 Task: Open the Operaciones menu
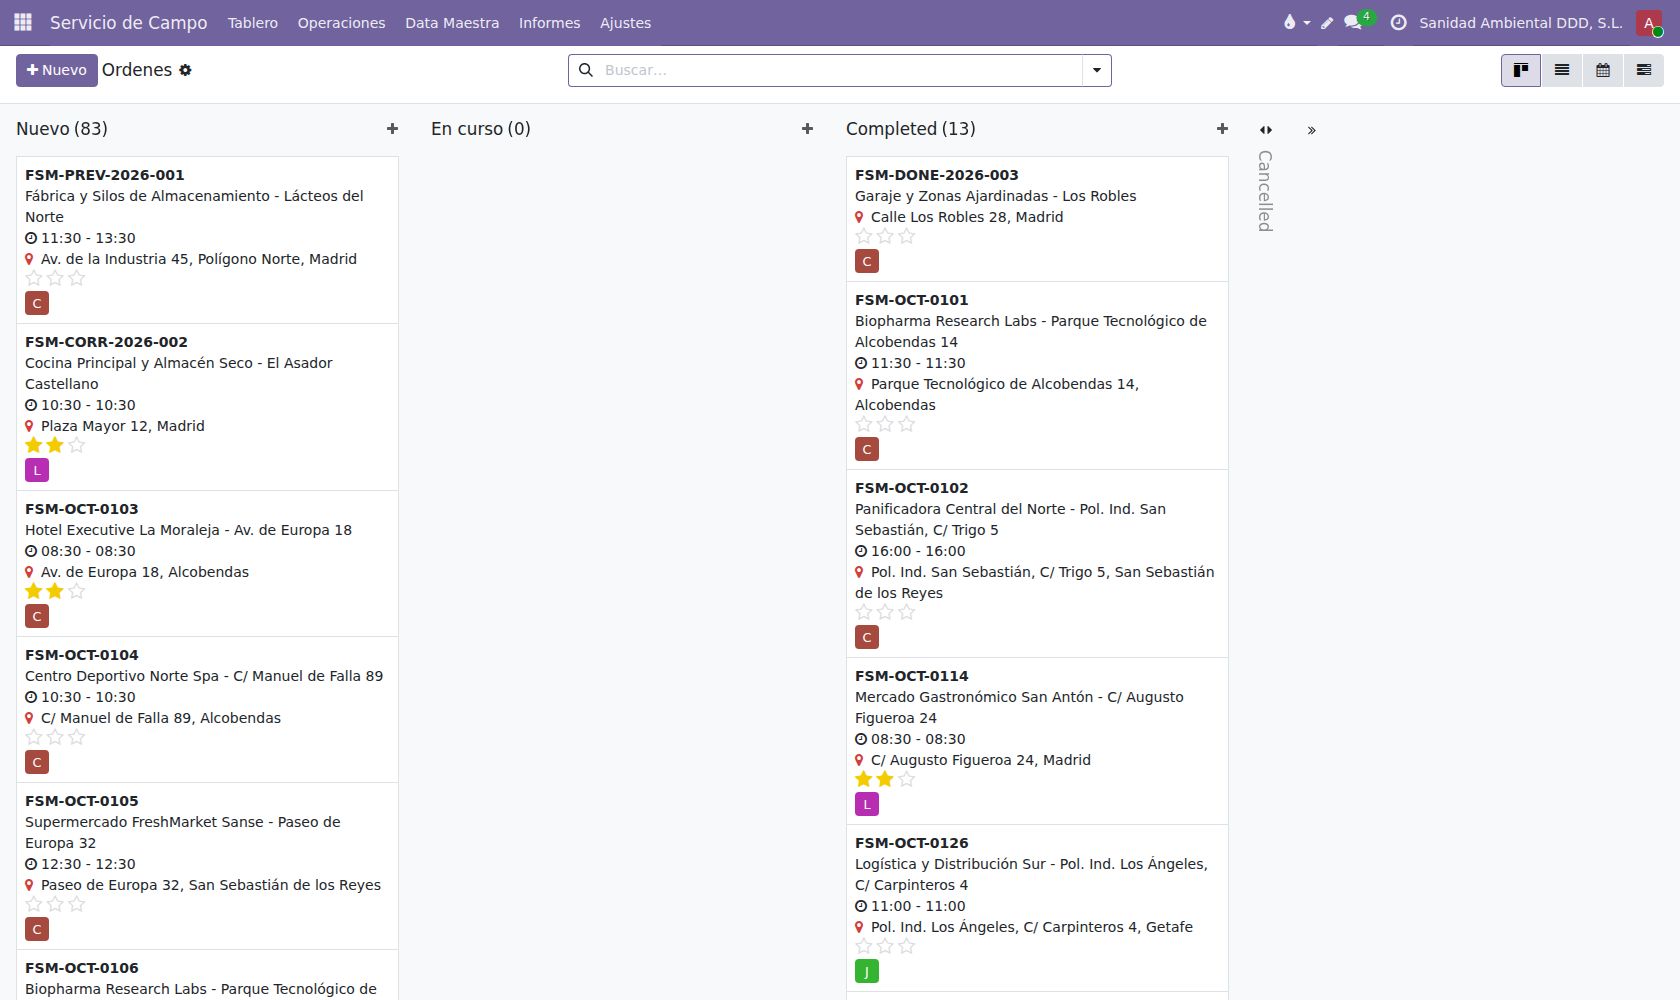(341, 22)
